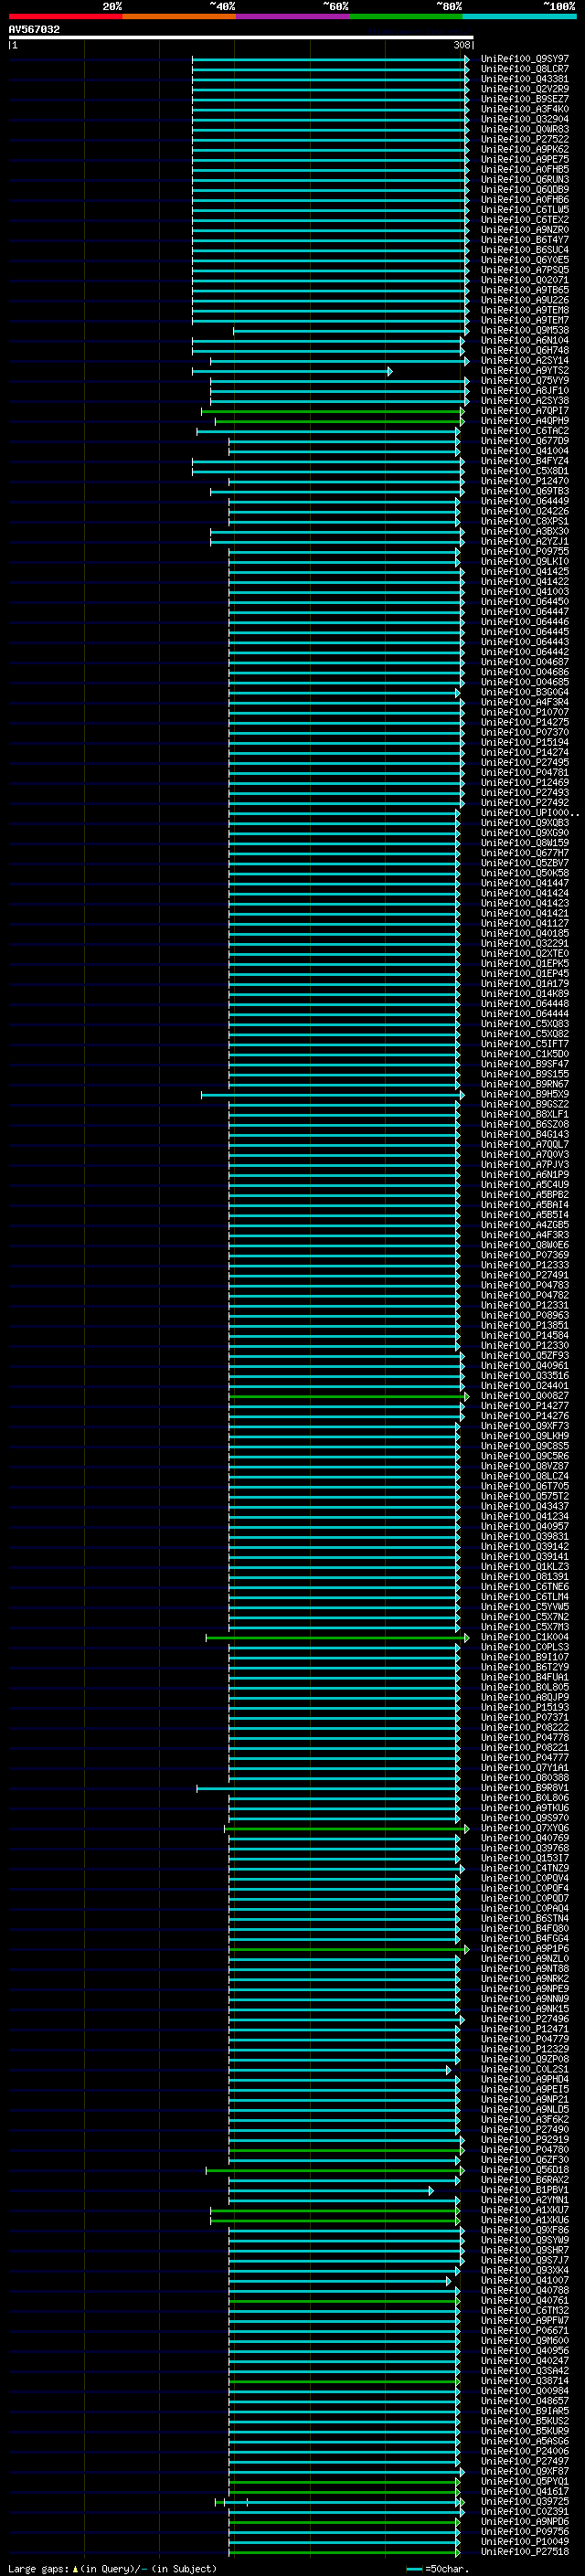
Task: Open hit UniRef100_Q6RUN3
Action: (525, 179)
